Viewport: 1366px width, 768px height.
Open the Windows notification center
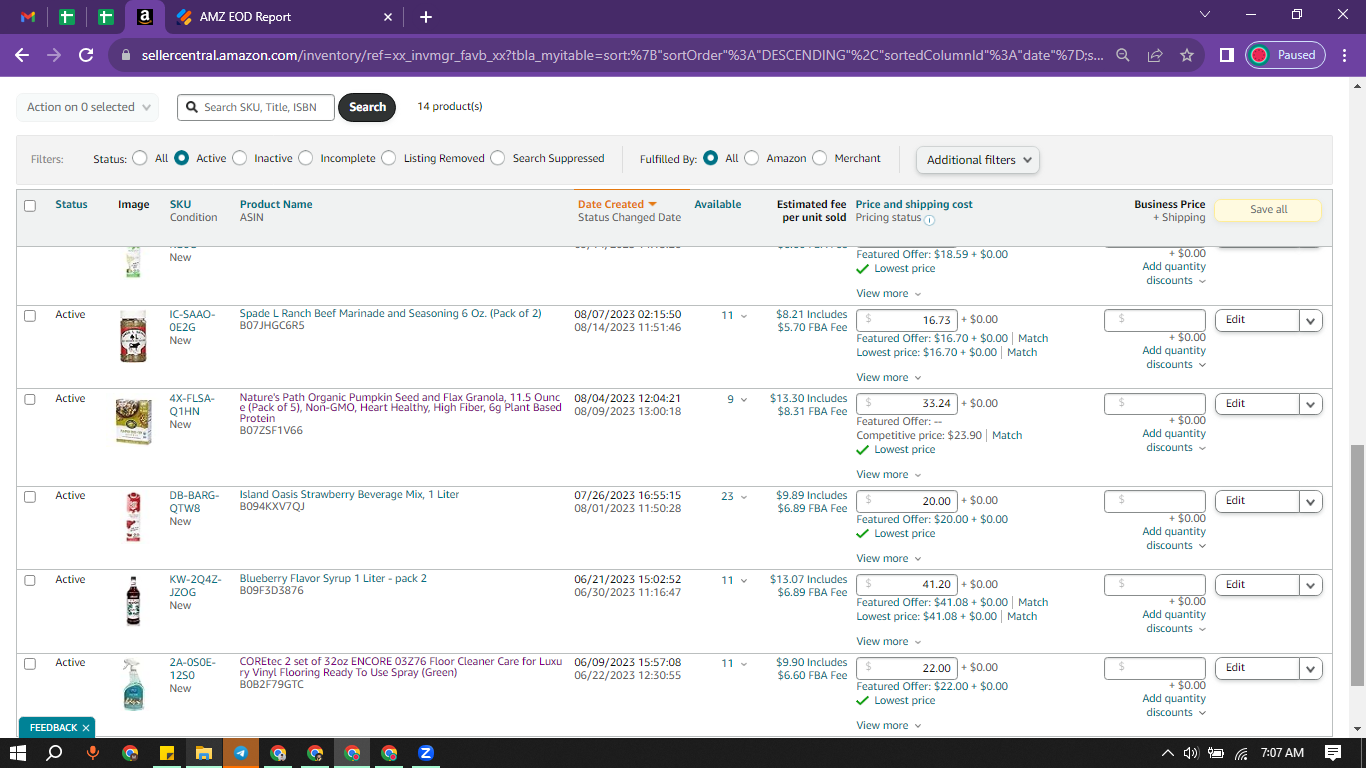click(x=1333, y=753)
